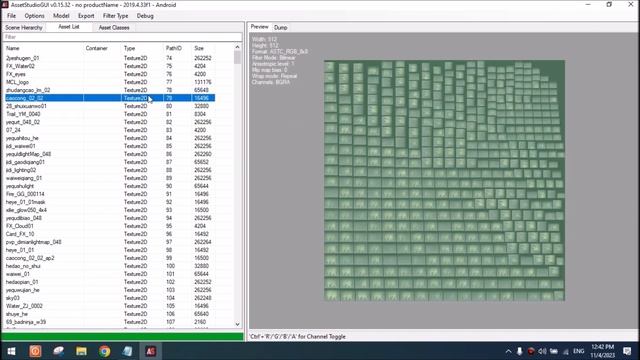Select the heye_01_01mask texture row
The image size is (640, 360).
(x=109, y=202)
